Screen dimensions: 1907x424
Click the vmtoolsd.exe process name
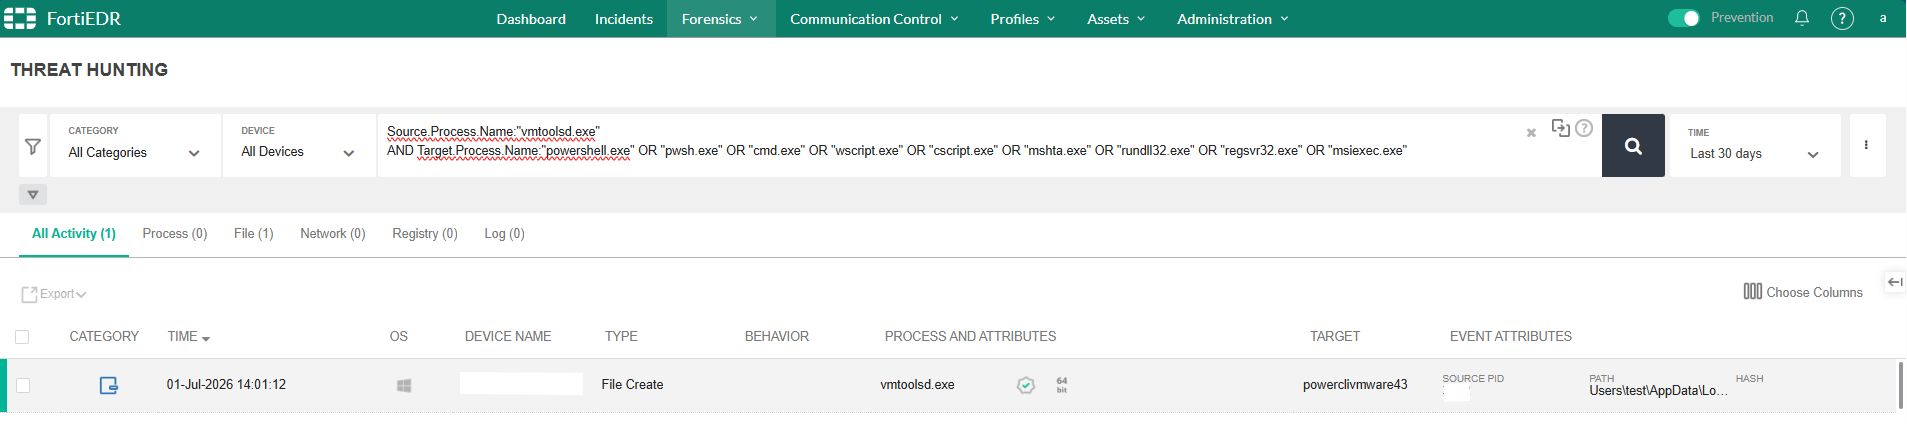[917, 385]
